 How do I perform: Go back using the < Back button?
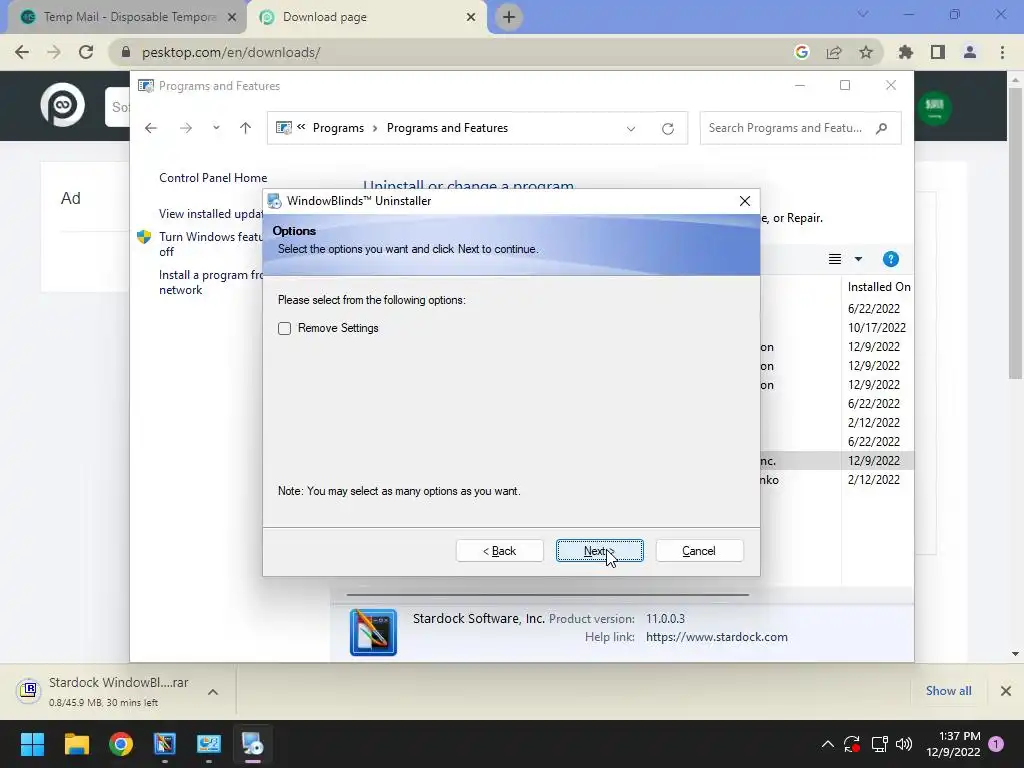(500, 551)
